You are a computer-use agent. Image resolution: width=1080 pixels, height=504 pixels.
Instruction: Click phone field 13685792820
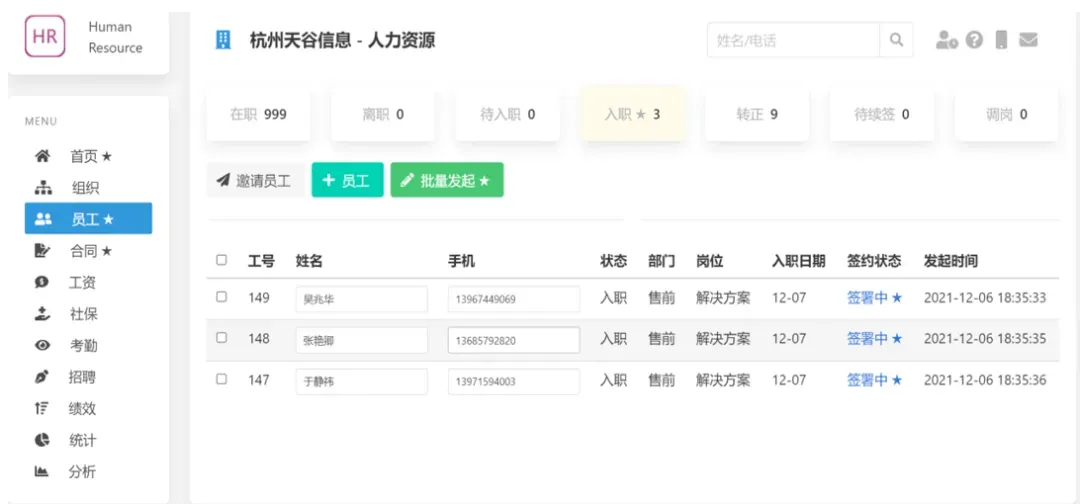coord(514,340)
